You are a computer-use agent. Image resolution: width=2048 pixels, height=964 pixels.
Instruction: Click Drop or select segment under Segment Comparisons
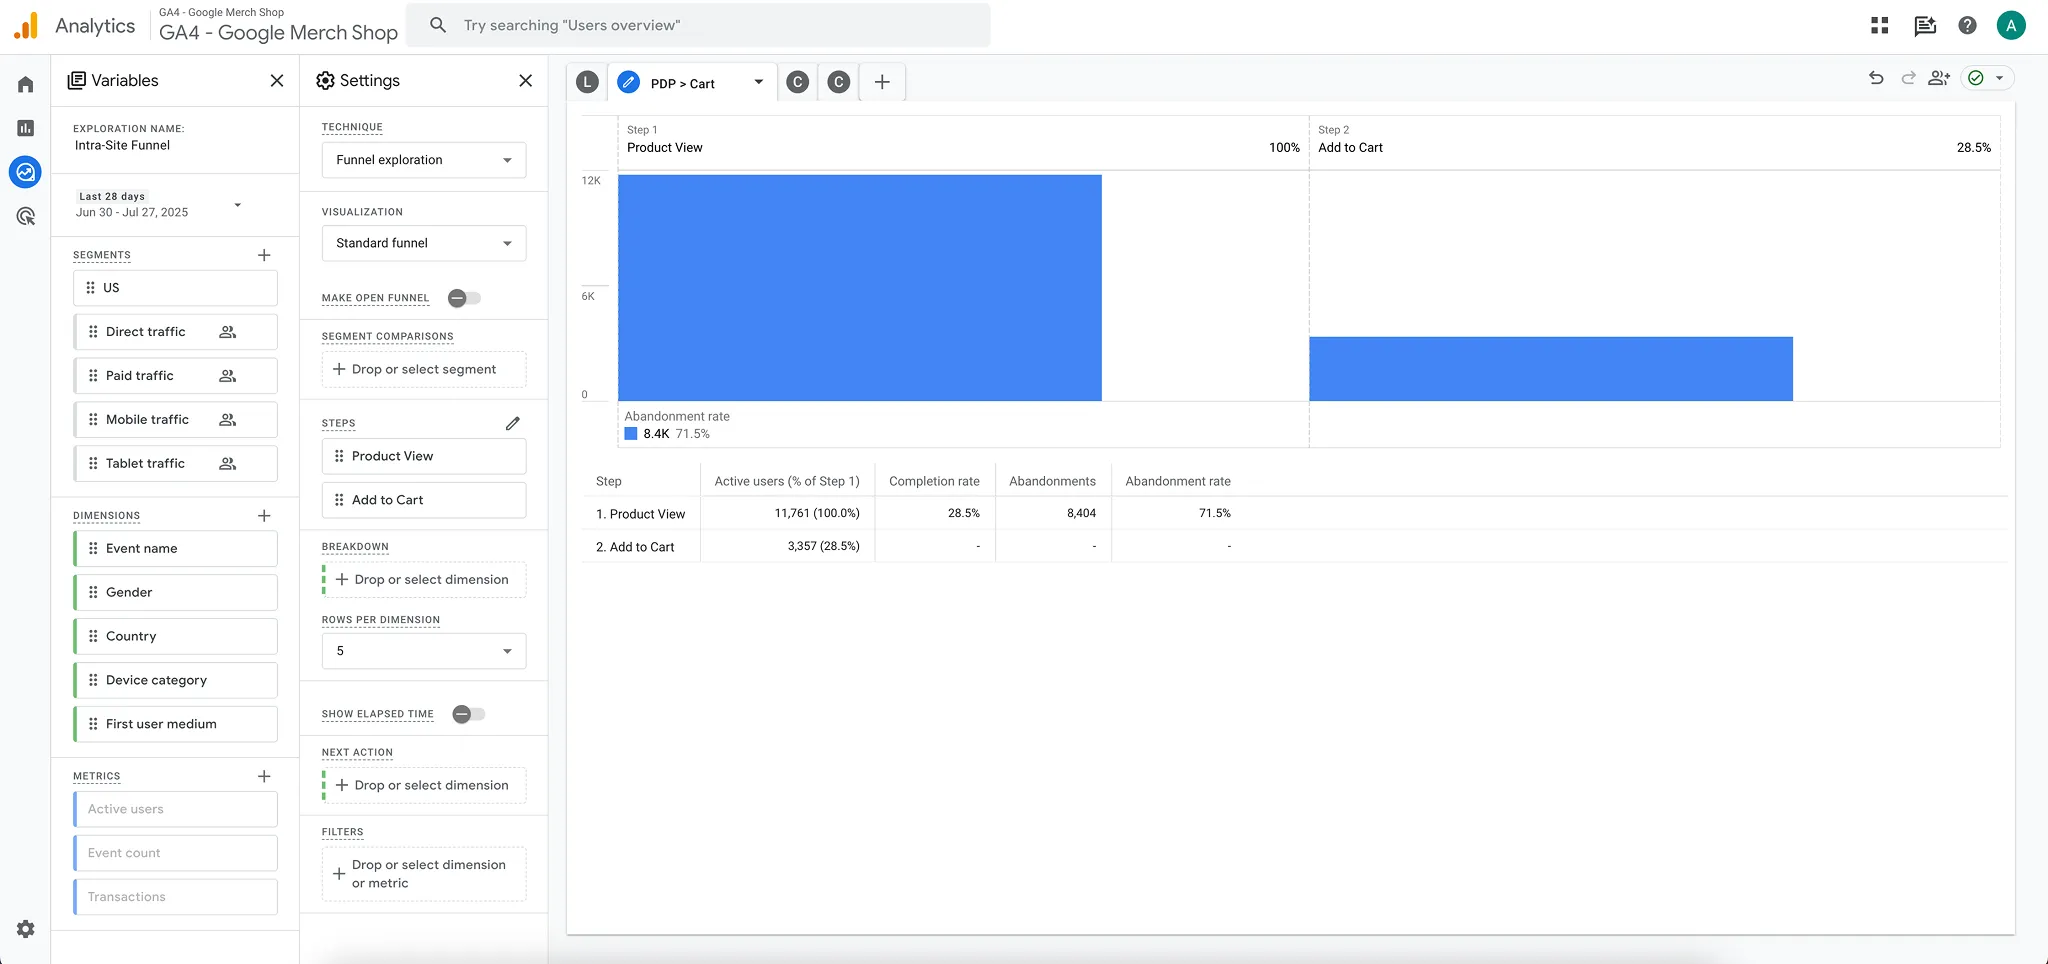coord(423,369)
